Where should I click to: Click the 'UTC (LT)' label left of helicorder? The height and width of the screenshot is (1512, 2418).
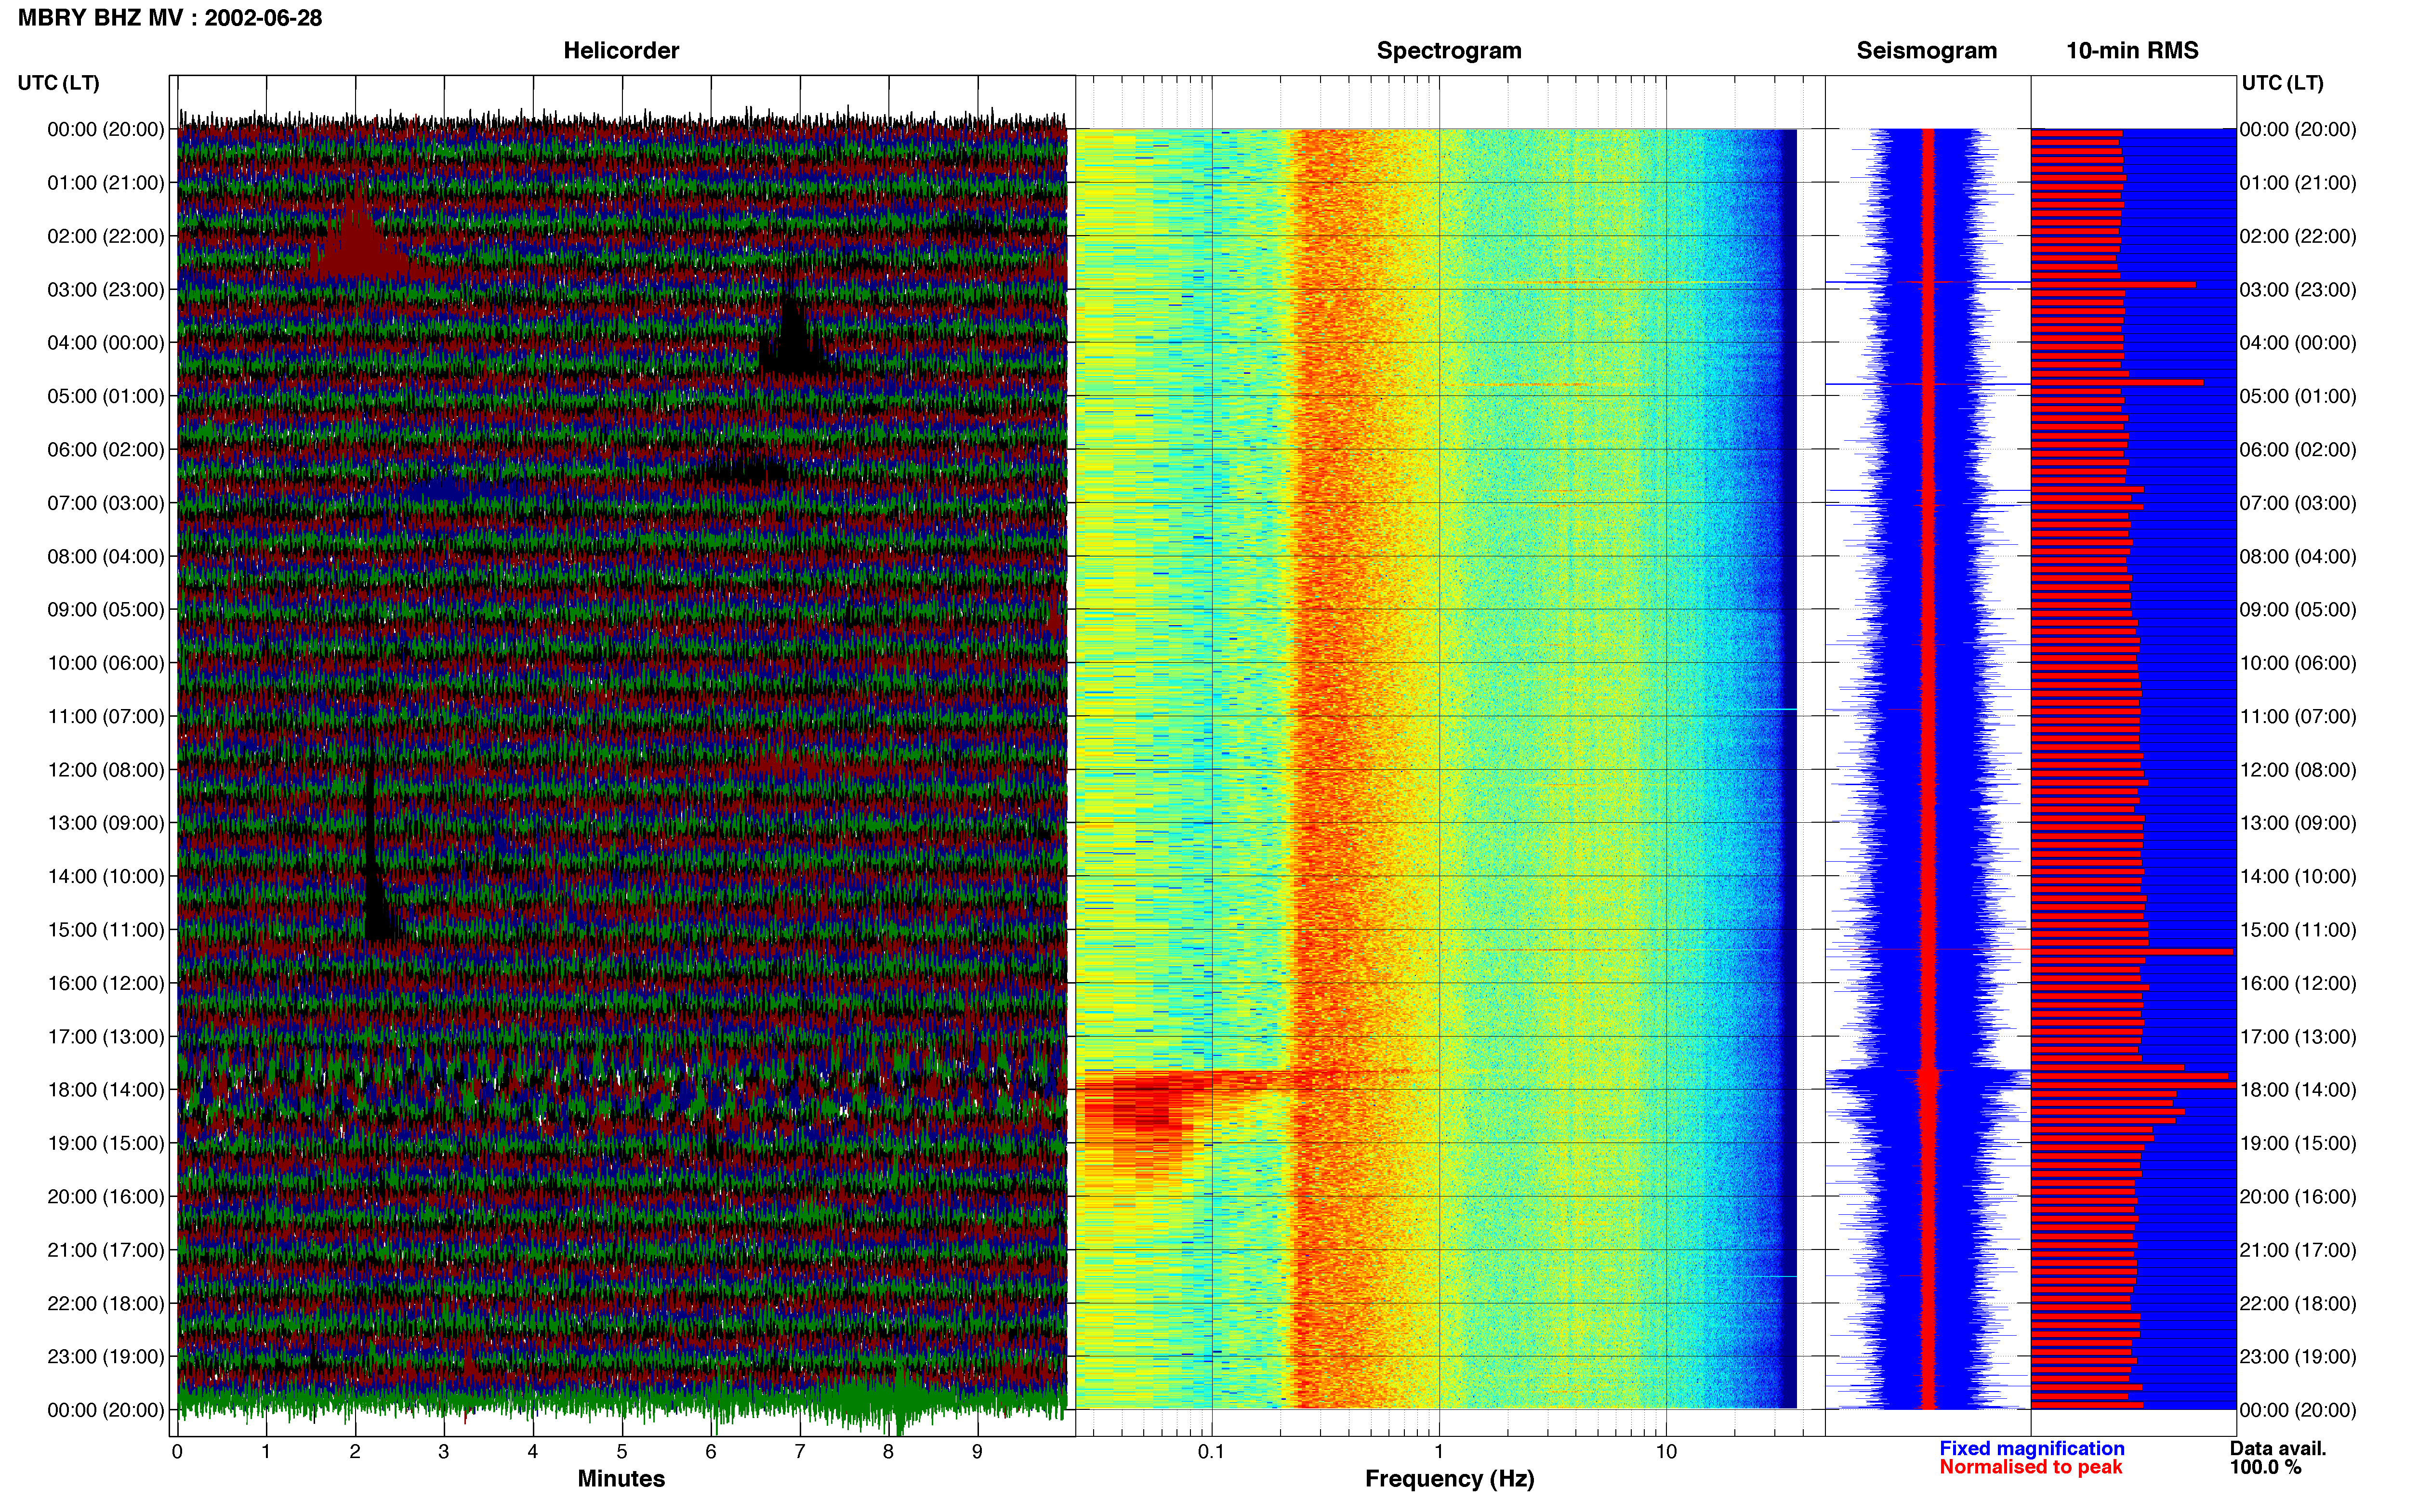point(59,83)
